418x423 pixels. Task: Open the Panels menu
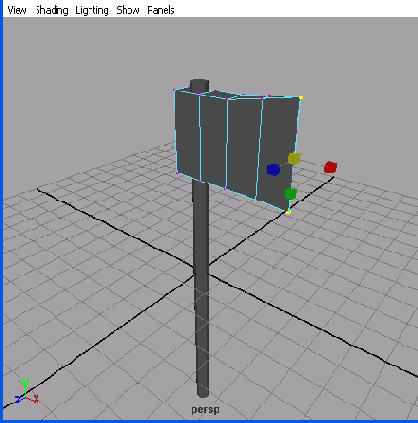pyautogui.click(x=161, y=10)
